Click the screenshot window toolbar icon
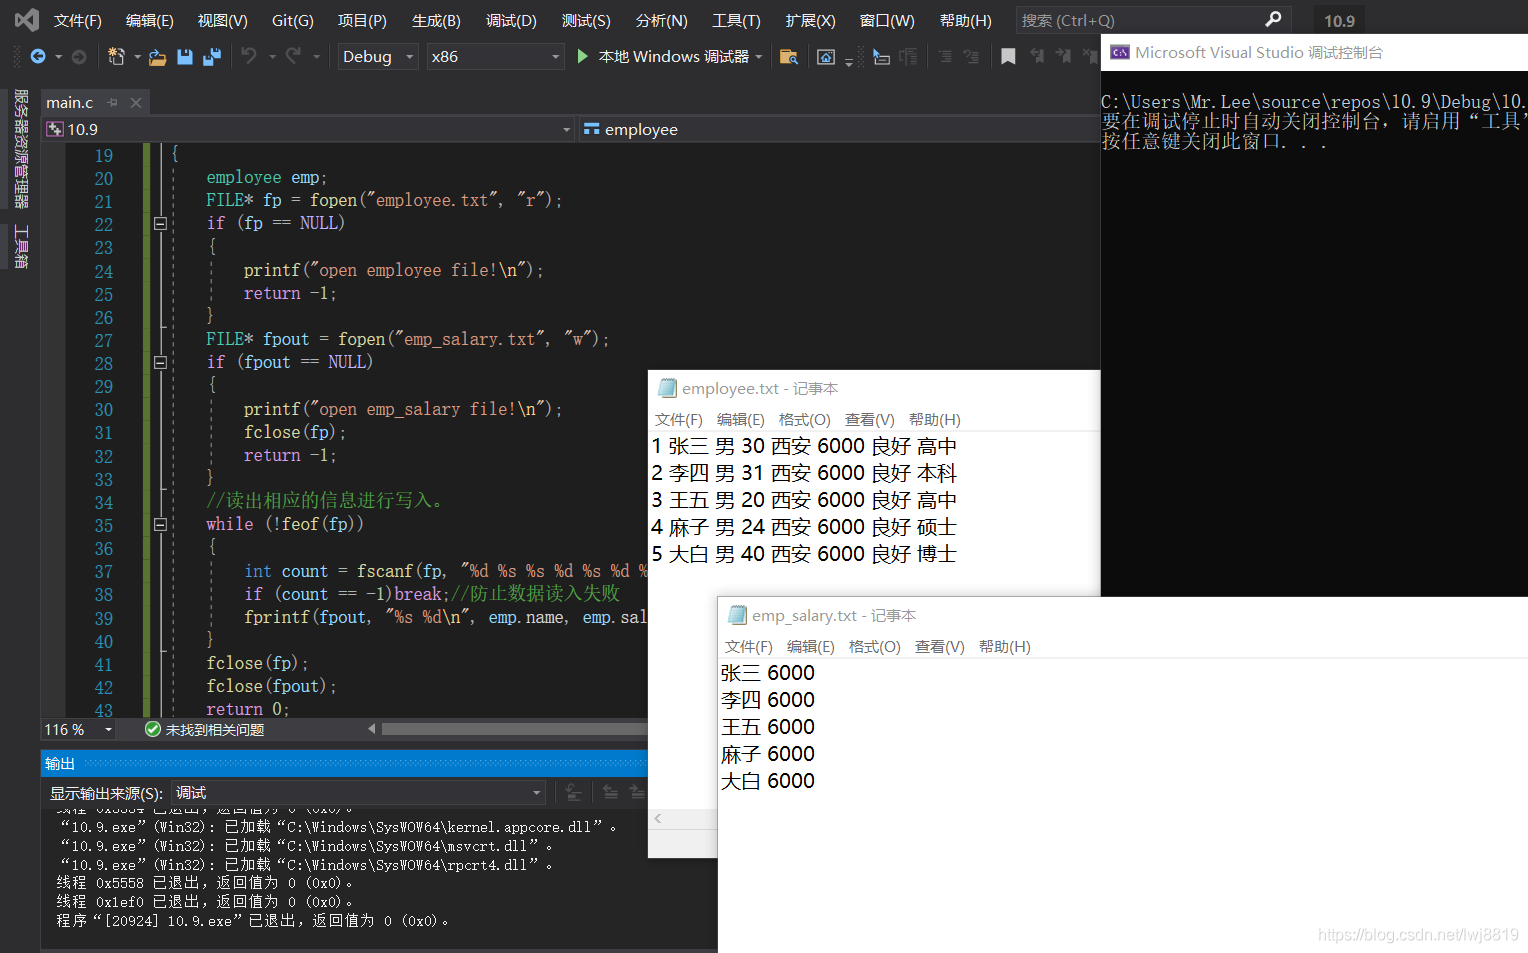This screenshot has width=1528, height=953. click(x=826, y=57)
